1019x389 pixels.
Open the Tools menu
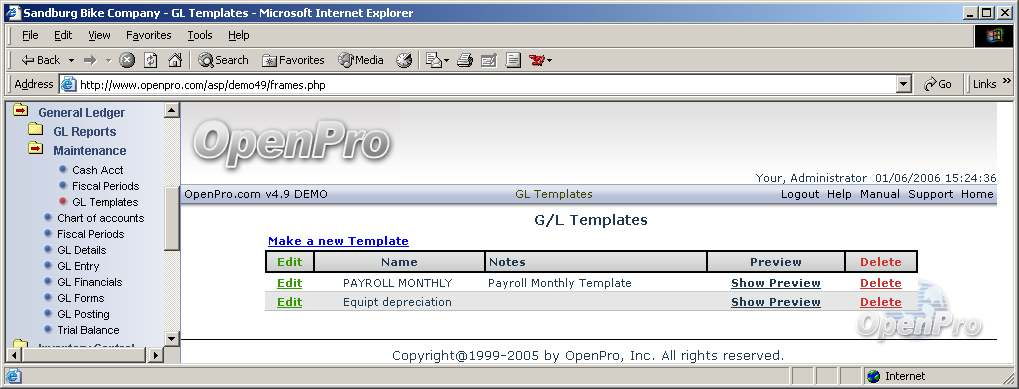pos(200,36)
